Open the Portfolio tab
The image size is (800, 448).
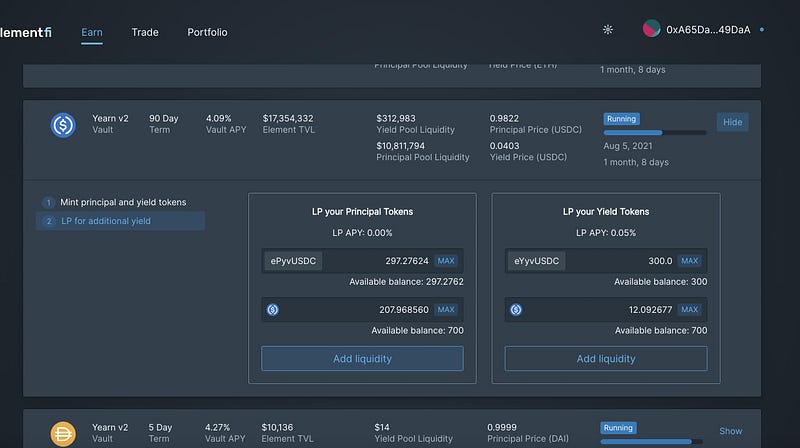207,32
